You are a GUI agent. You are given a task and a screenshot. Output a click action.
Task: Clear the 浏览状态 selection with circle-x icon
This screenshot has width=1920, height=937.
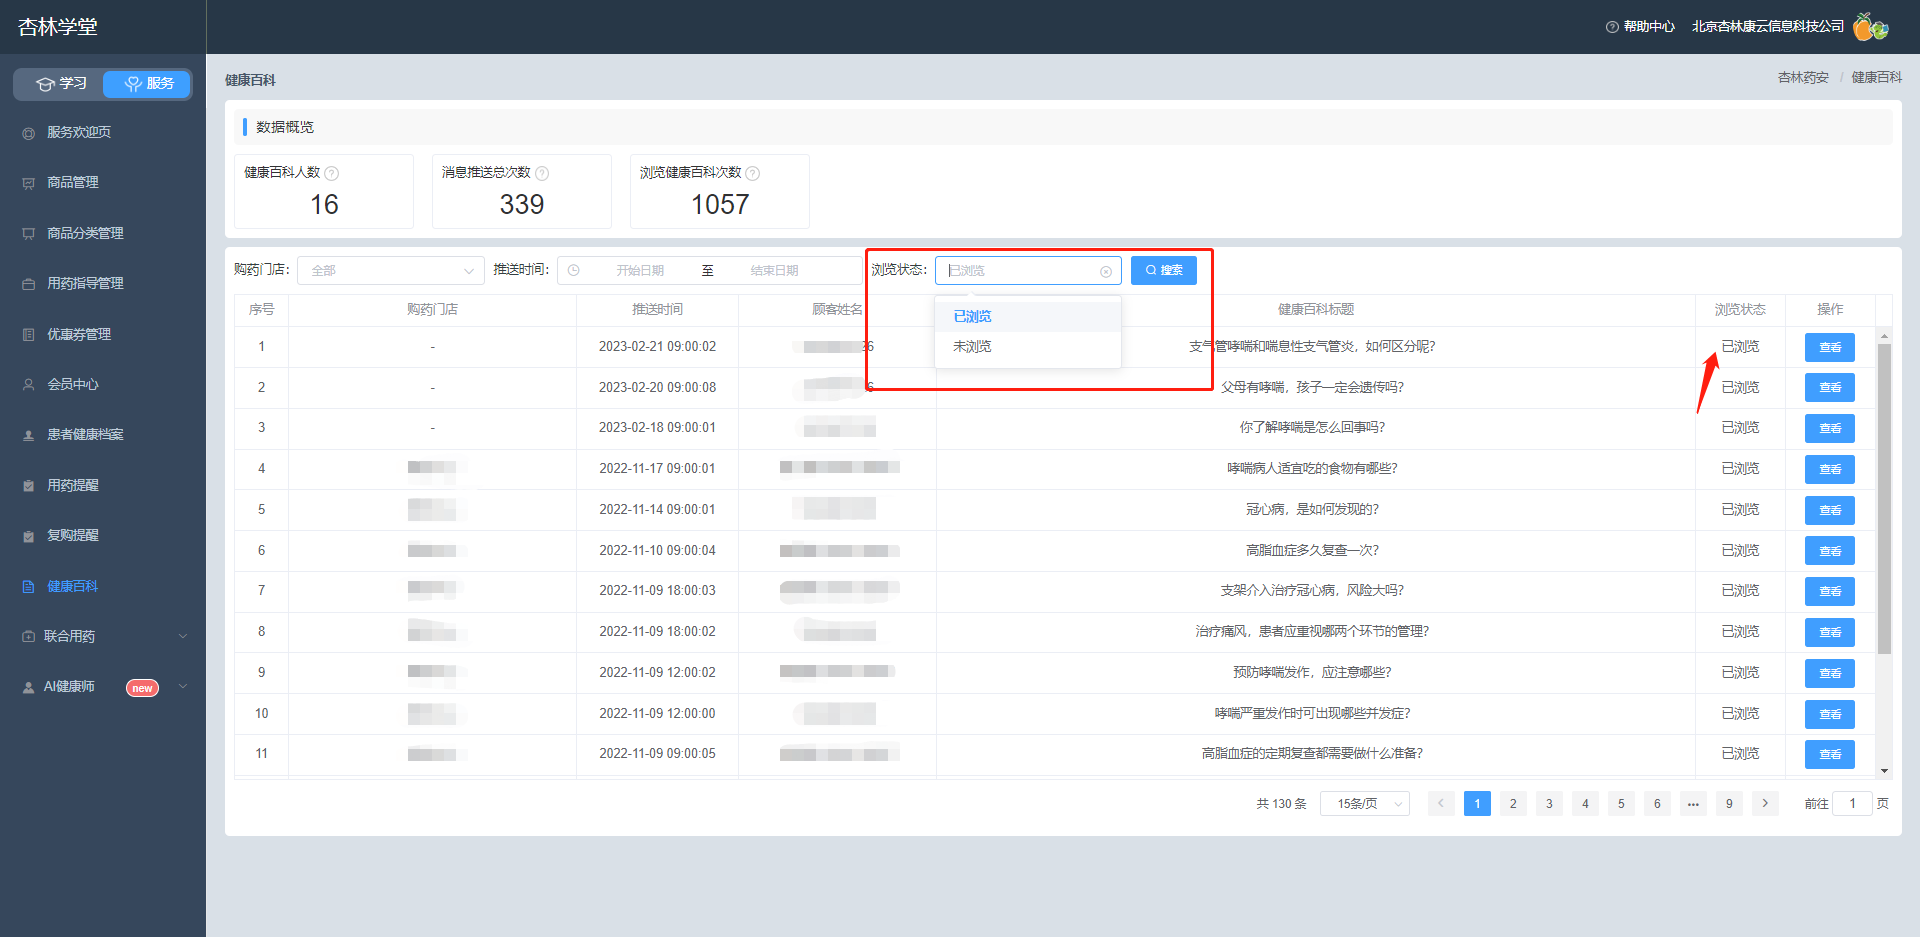pyautogui.click(x=1106, y=271)
